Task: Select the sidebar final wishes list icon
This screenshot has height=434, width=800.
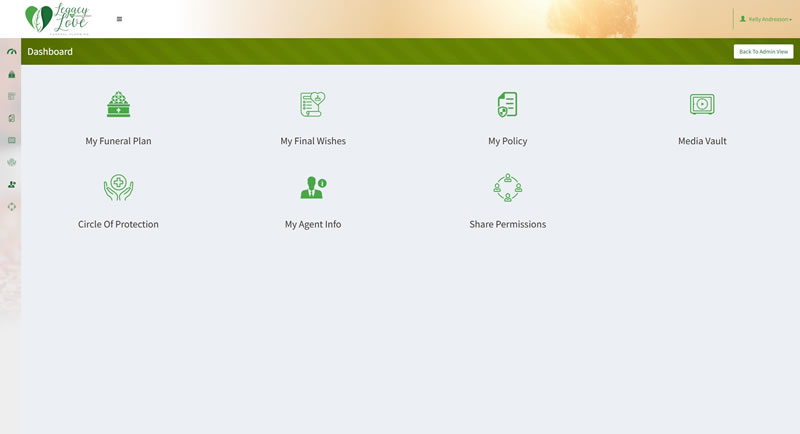Action: click(x=12, y=96)
